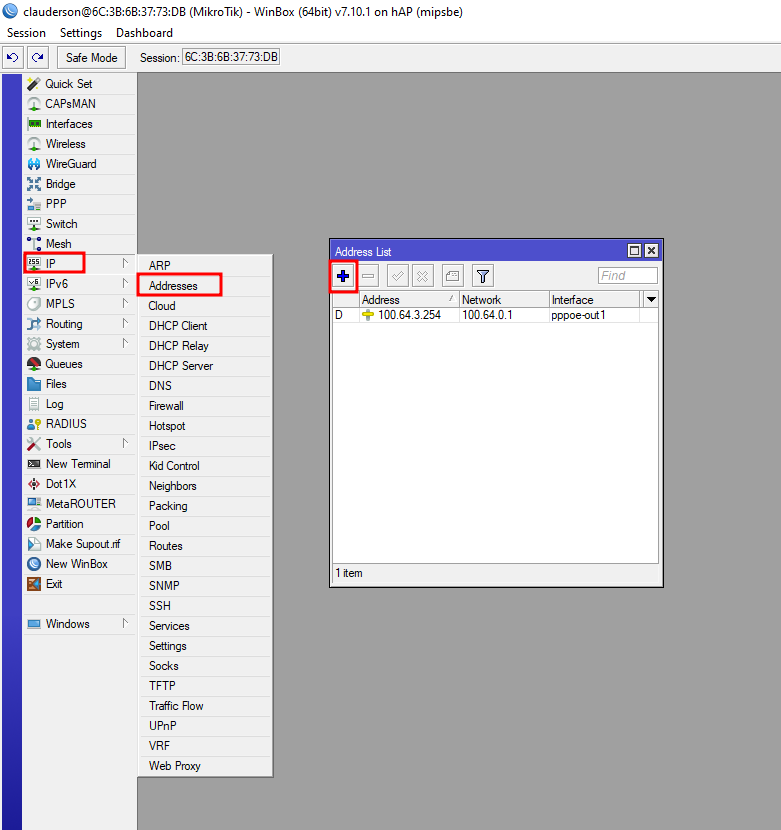Image resolution: width=781 pixels, height=830 pixels.
Task: Click the redo arrow in top toolbar
Action: (38, 58)
